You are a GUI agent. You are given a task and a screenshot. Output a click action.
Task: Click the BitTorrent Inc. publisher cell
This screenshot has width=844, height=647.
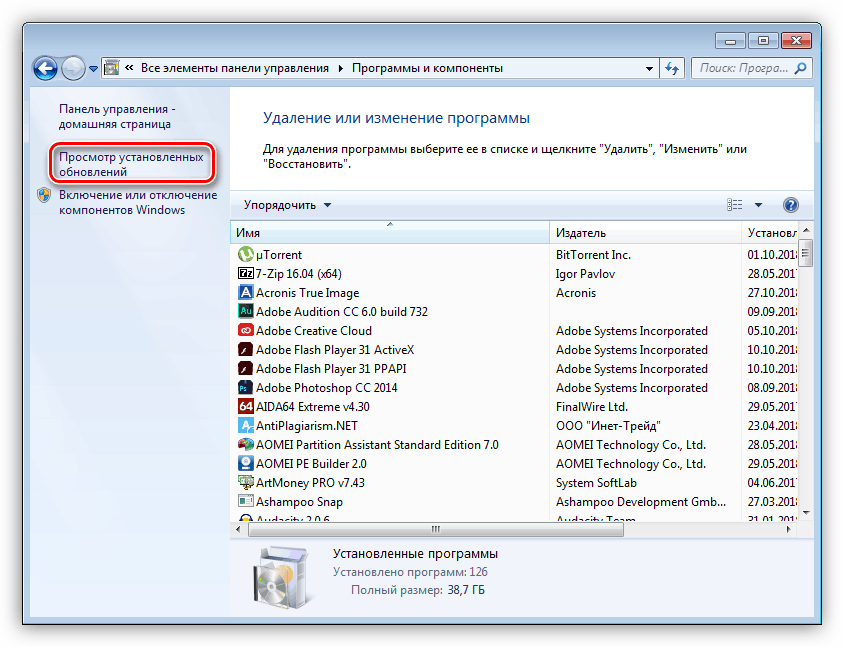click(593, 255)
